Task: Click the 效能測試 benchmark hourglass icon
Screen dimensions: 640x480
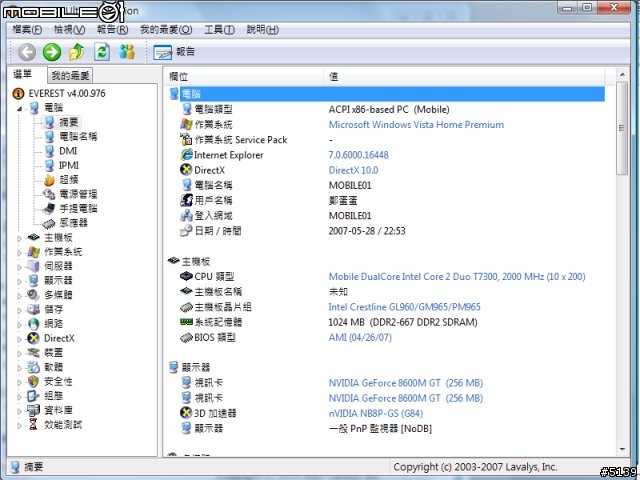Action: [x=33, y=424]
